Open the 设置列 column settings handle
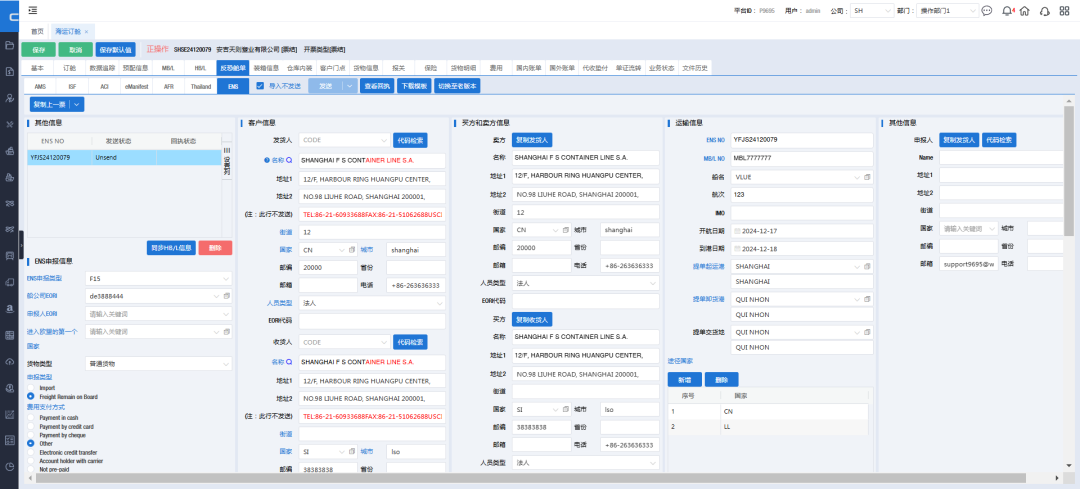This screenshot has width=1080, height=489. 227,162
